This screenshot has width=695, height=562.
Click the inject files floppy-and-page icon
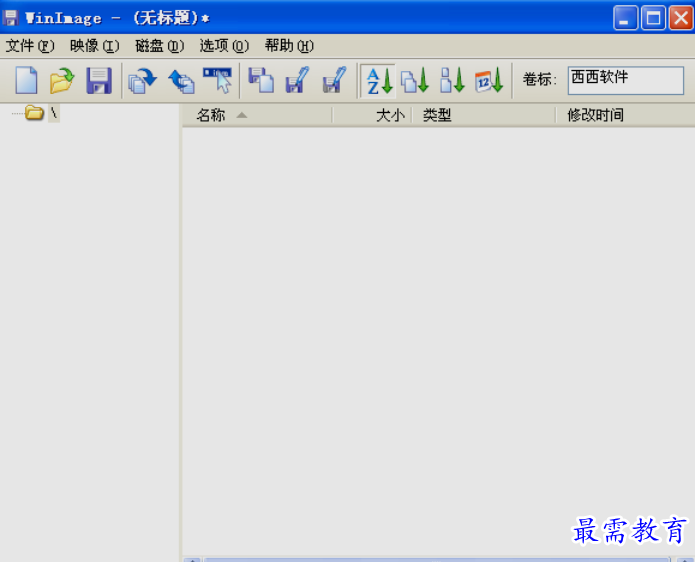coord(261,80)
